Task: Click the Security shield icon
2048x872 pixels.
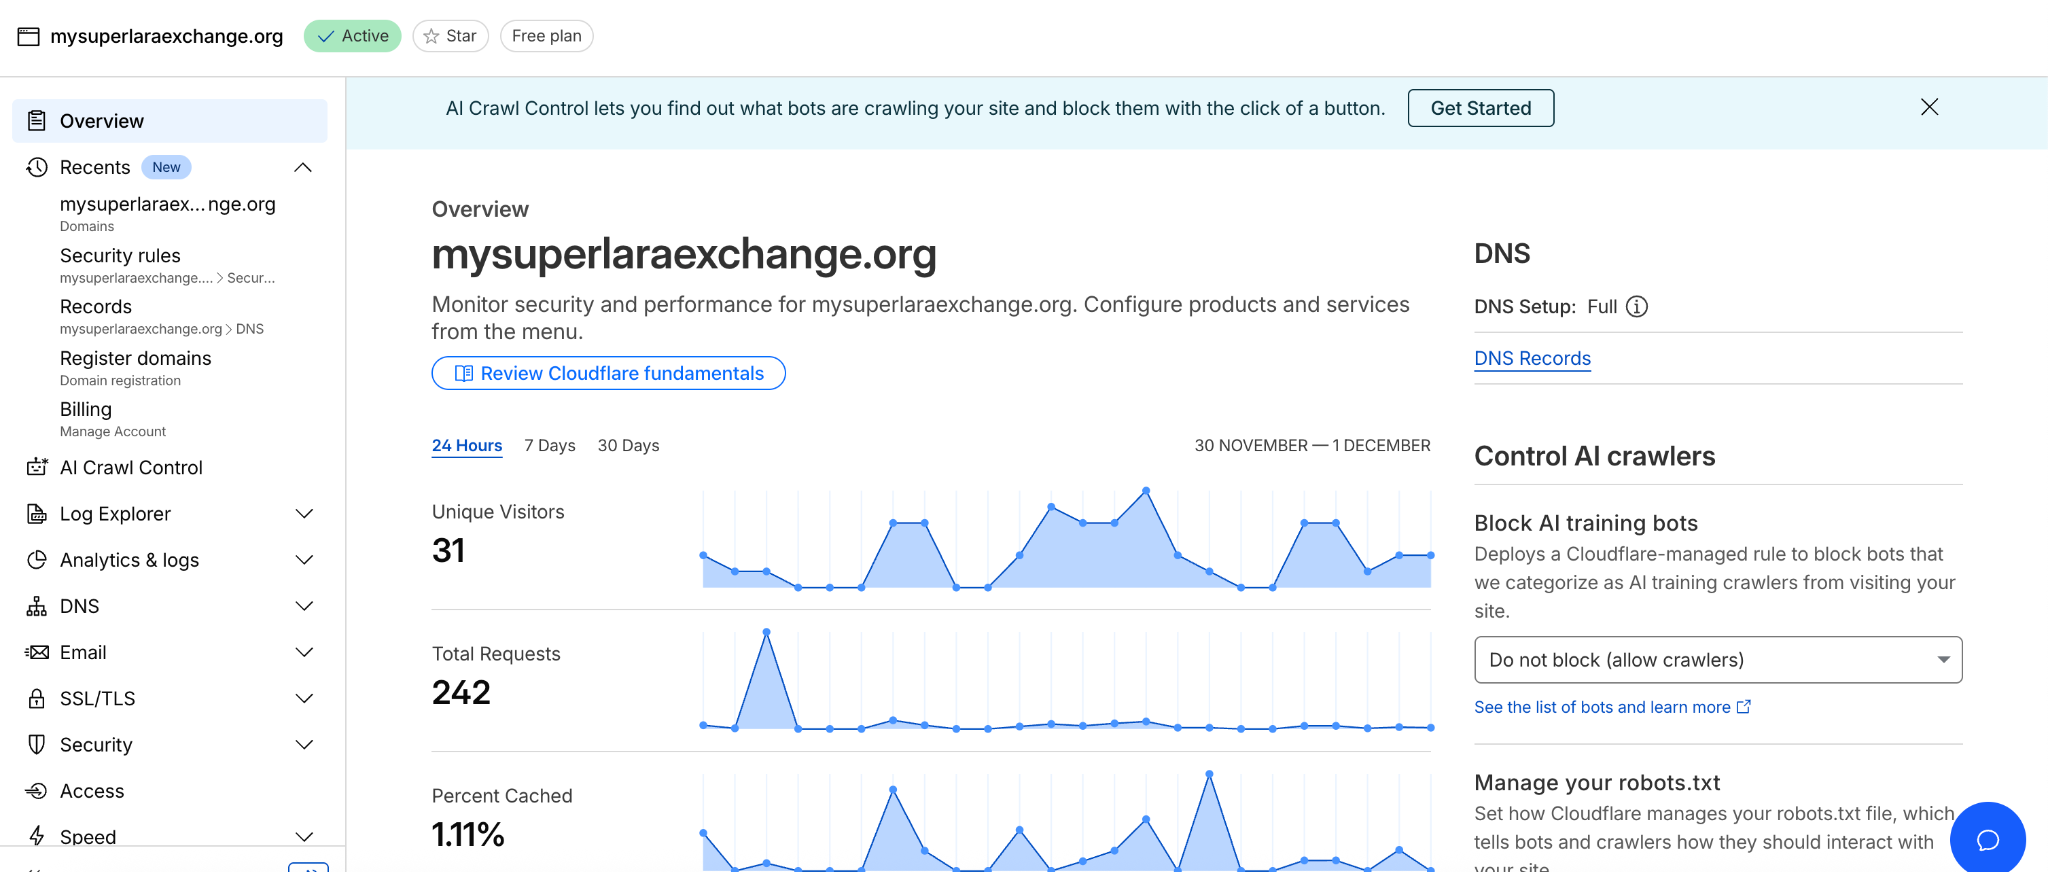Action: pyautogui.click(x=37, y=745)
